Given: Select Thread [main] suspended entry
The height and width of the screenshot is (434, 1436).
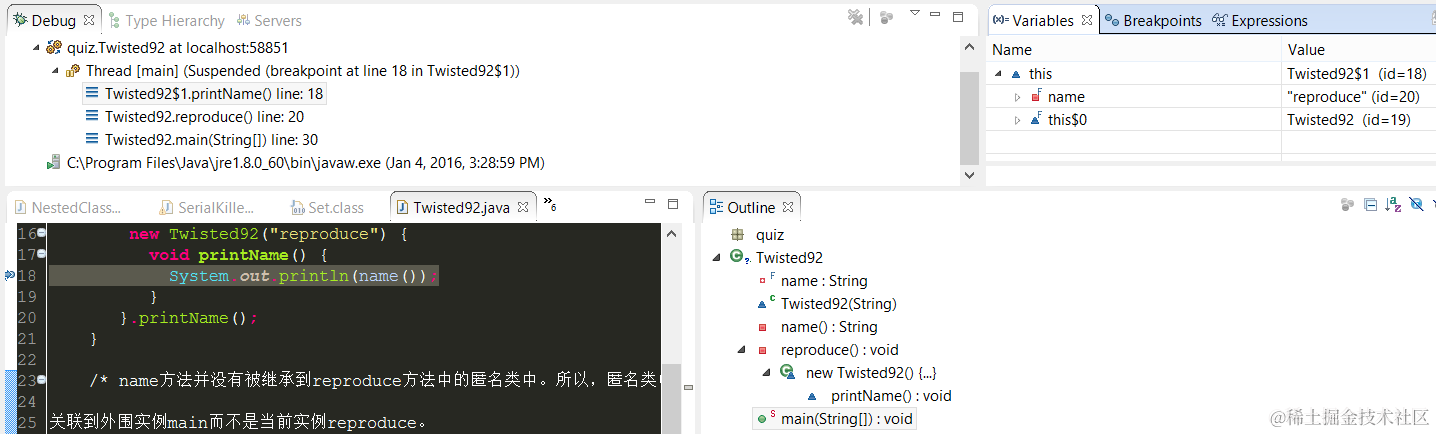Looking at the screenshot, I should tap(292, 70).
